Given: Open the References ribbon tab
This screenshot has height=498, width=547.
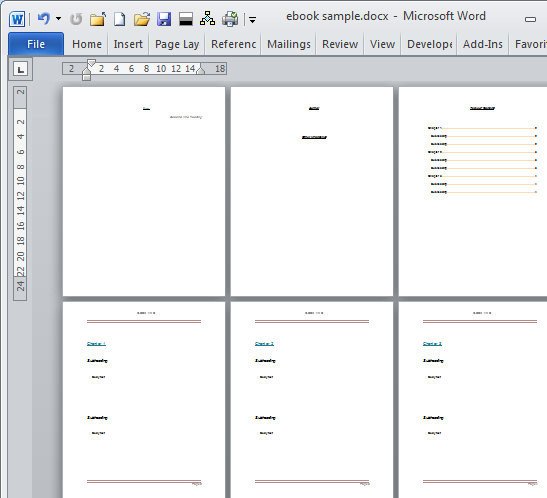Looking at the screenshot, I should (x=233, y=44).
